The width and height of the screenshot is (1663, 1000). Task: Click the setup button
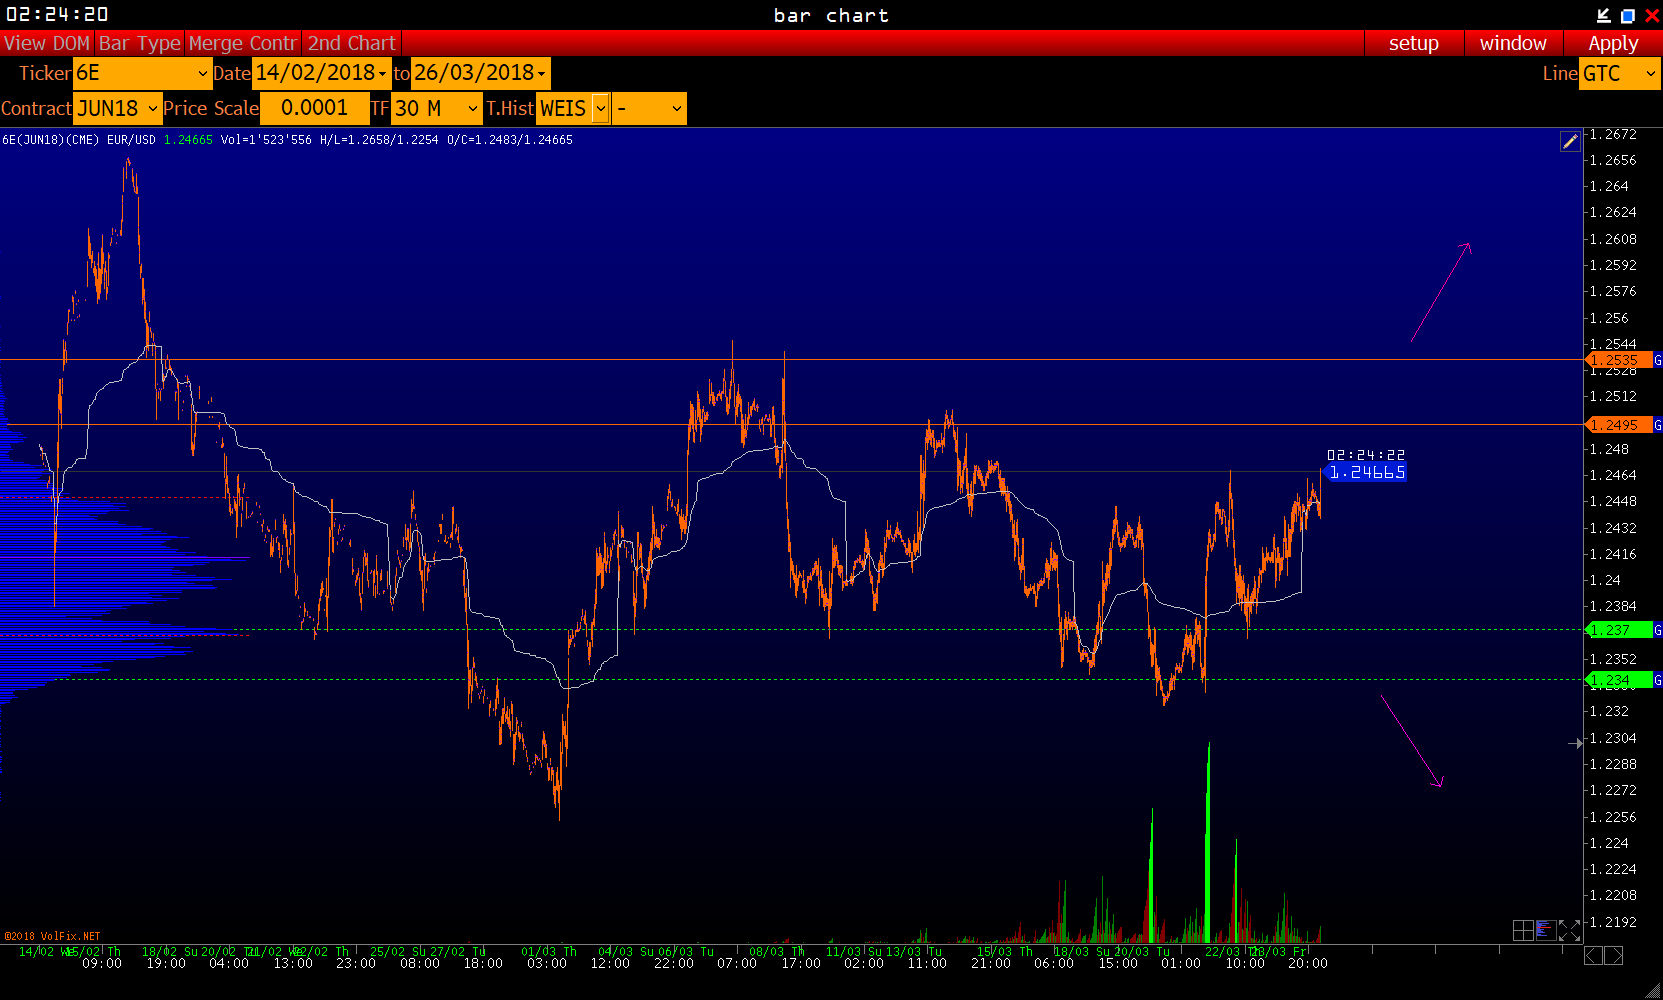[1413, 43]
